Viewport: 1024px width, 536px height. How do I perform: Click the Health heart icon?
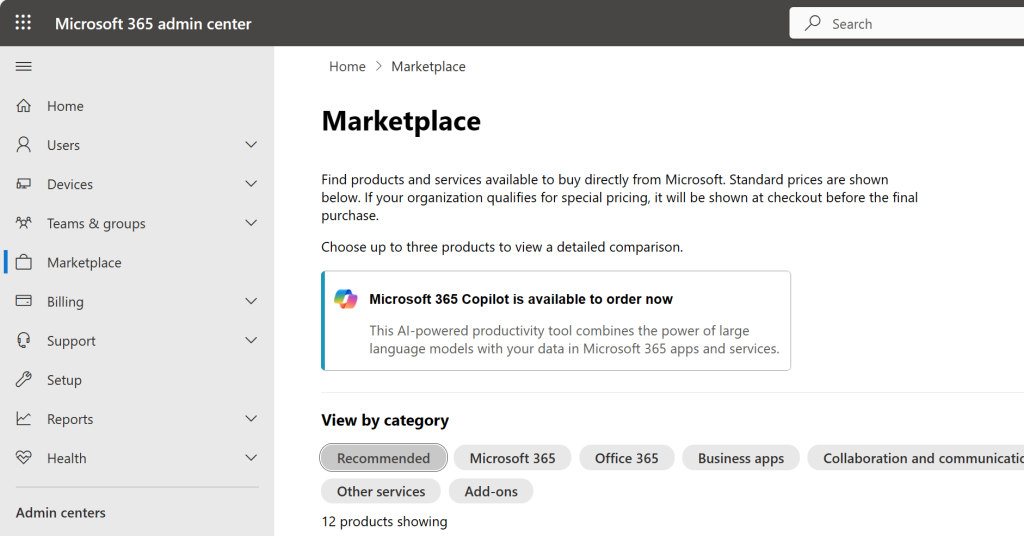click(x=24, y=458)
